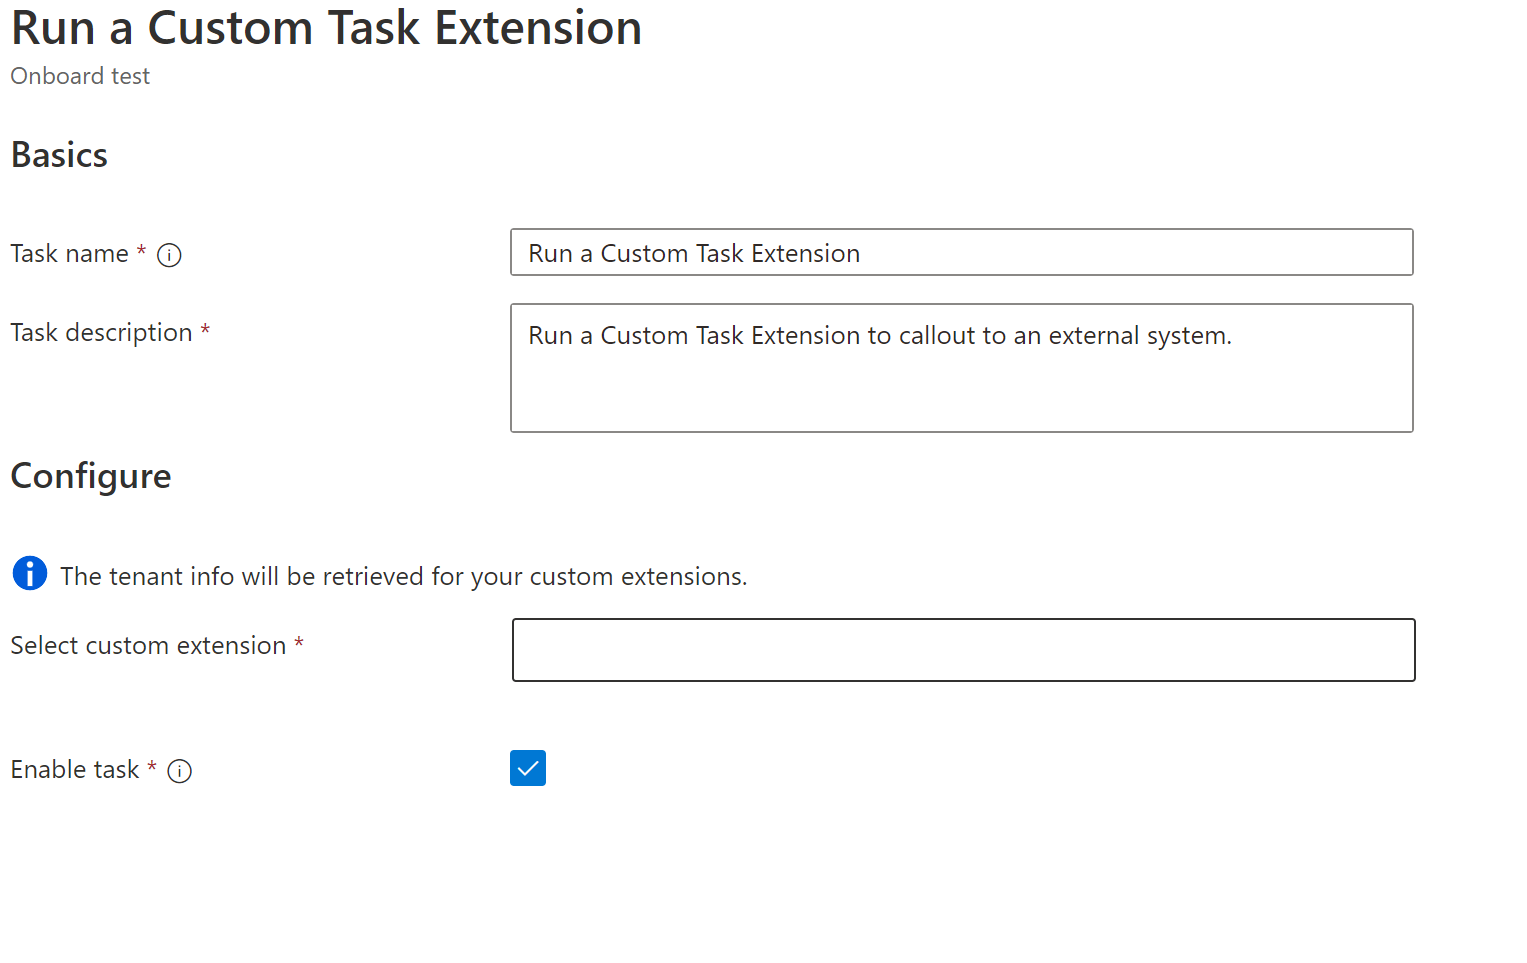Click the Task description required asterisk
Viewport: 1527px width, 963px height.
coord(206,333)
